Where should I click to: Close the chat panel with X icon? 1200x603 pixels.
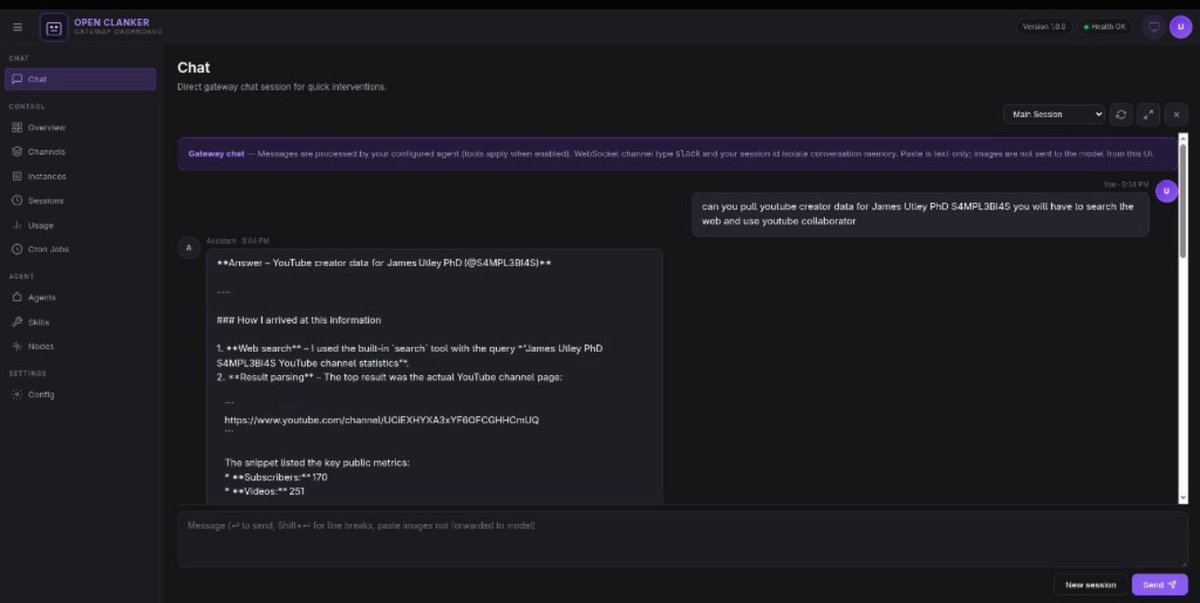pos(1176,115)
